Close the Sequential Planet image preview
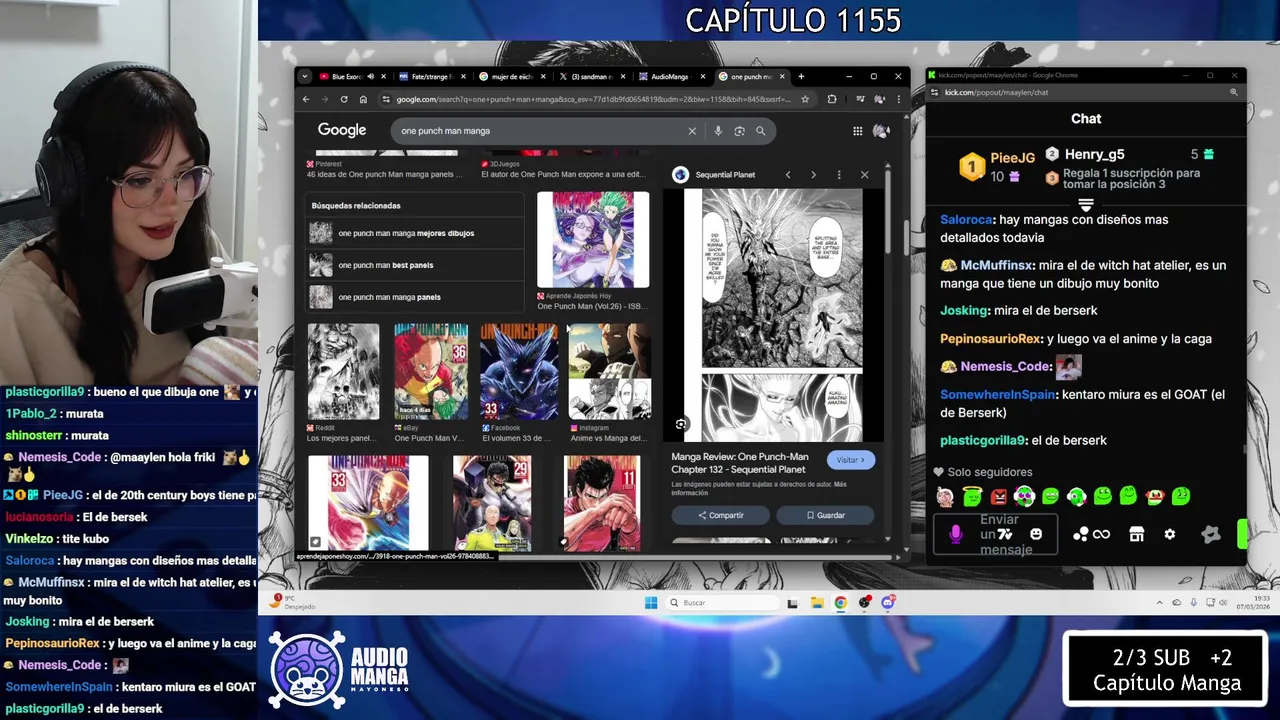Viewport: 1280px width, 720px height. tap(865, 175)
